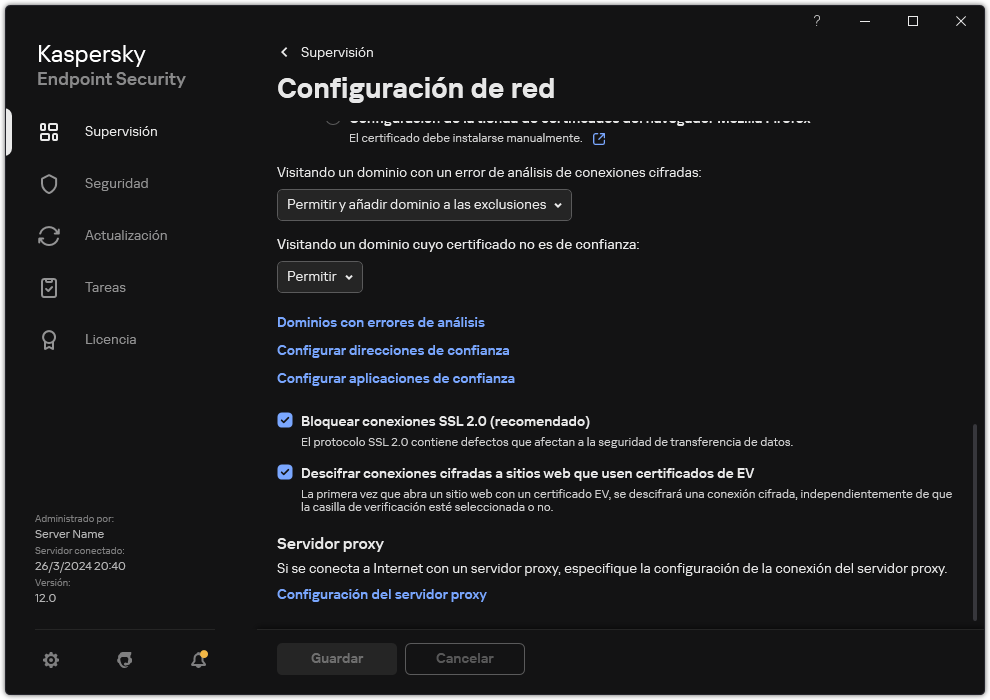Select the Configuración de red title

[417, 89]
